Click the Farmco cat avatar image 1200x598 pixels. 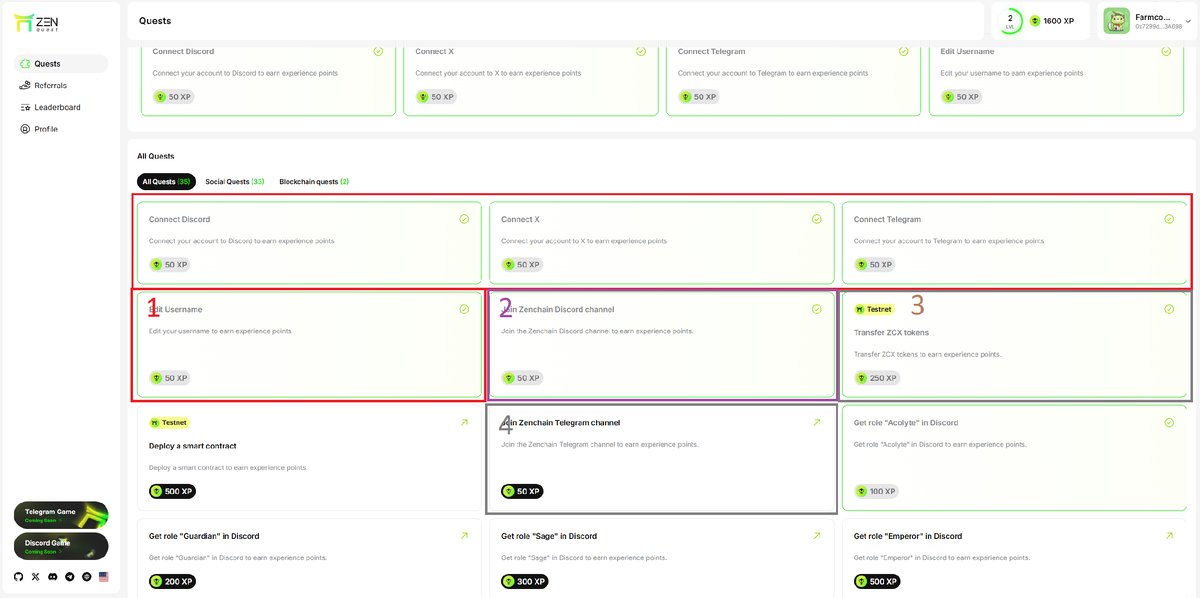click(x=1117, y=21)
